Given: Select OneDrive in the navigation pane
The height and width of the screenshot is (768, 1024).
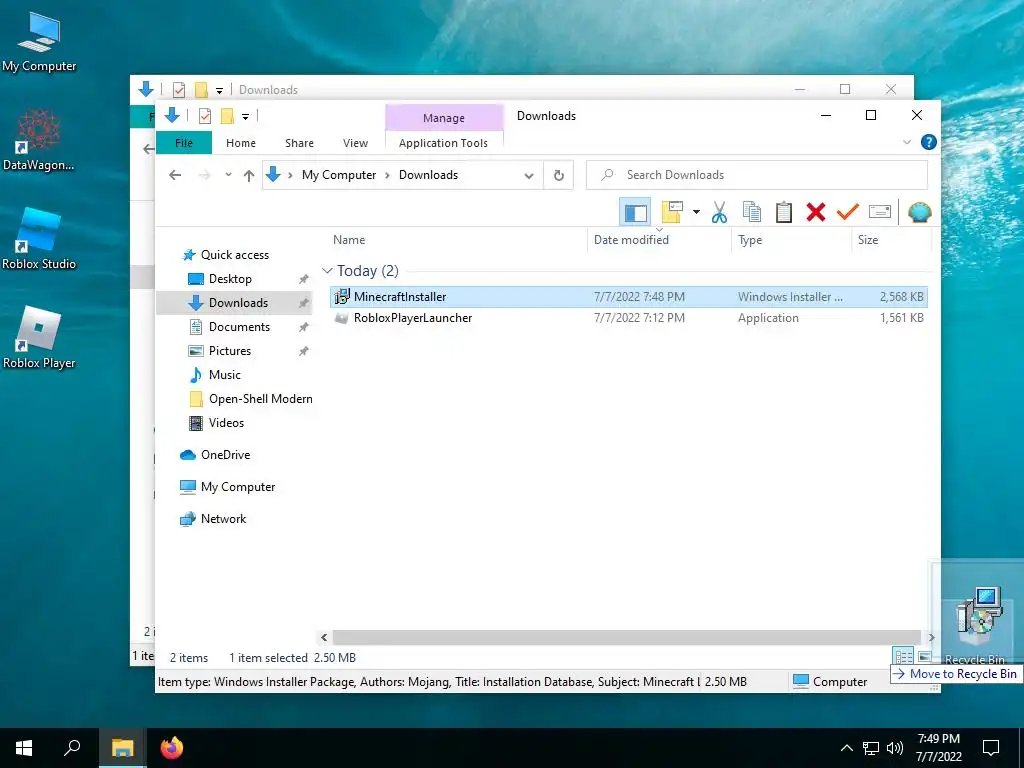Looking at the screenshot, I should (225, 455).
